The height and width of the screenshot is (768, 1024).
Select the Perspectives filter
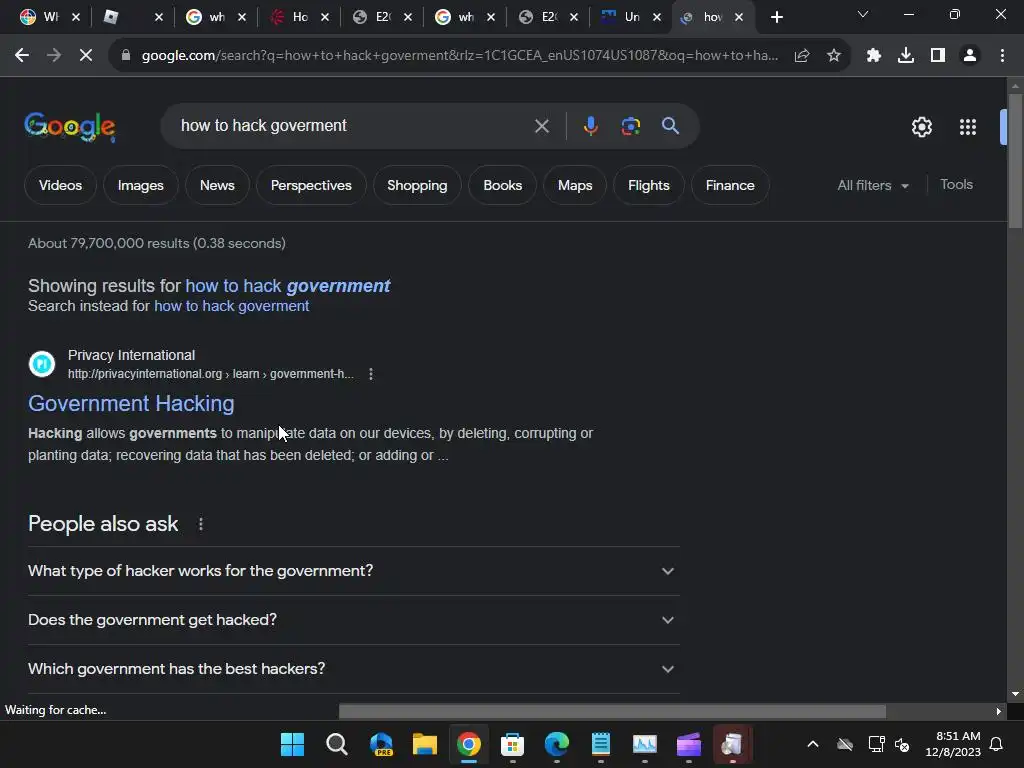coord(311,185)
